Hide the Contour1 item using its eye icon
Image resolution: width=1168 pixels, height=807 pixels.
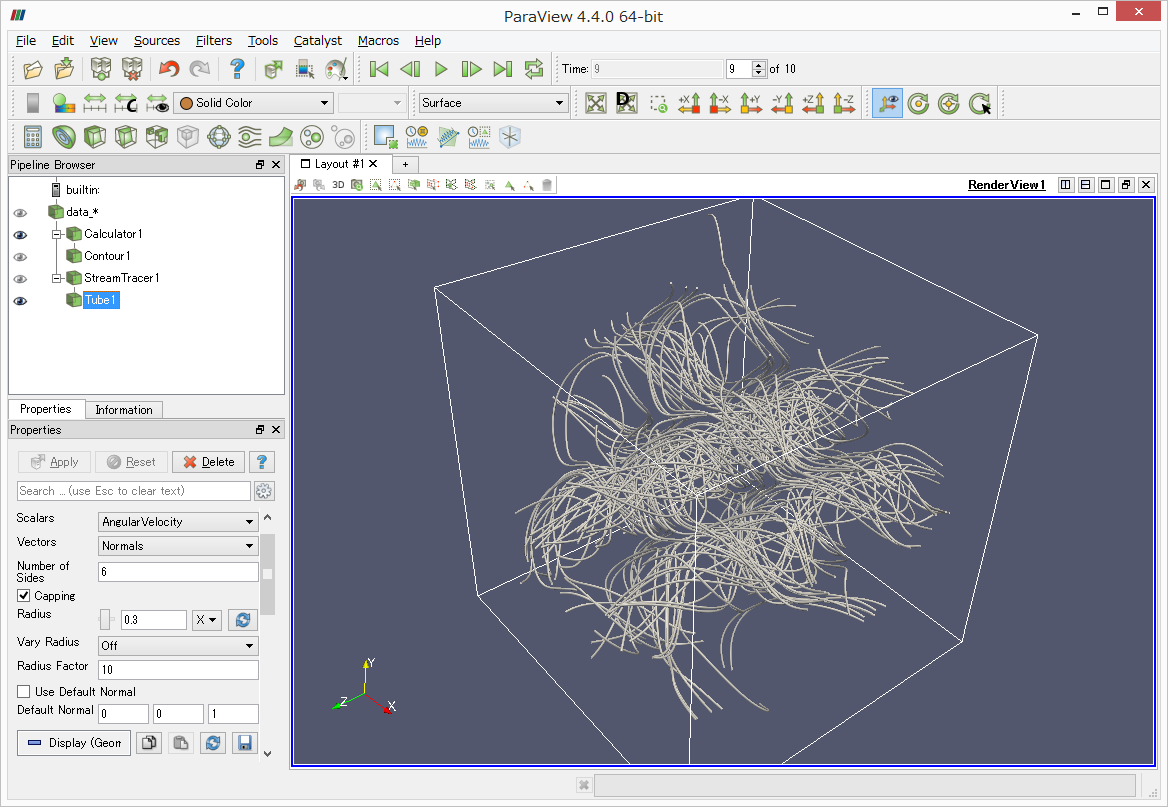point(20,257)
